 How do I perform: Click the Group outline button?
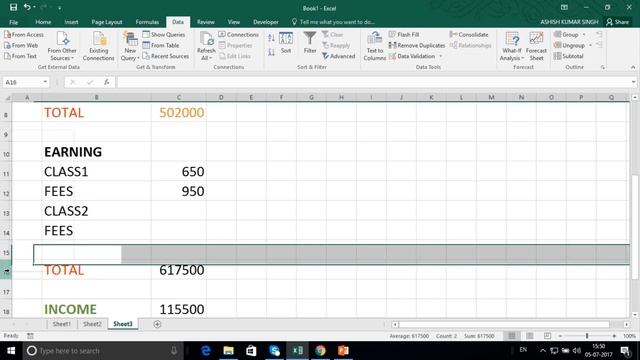pos(566,35)
